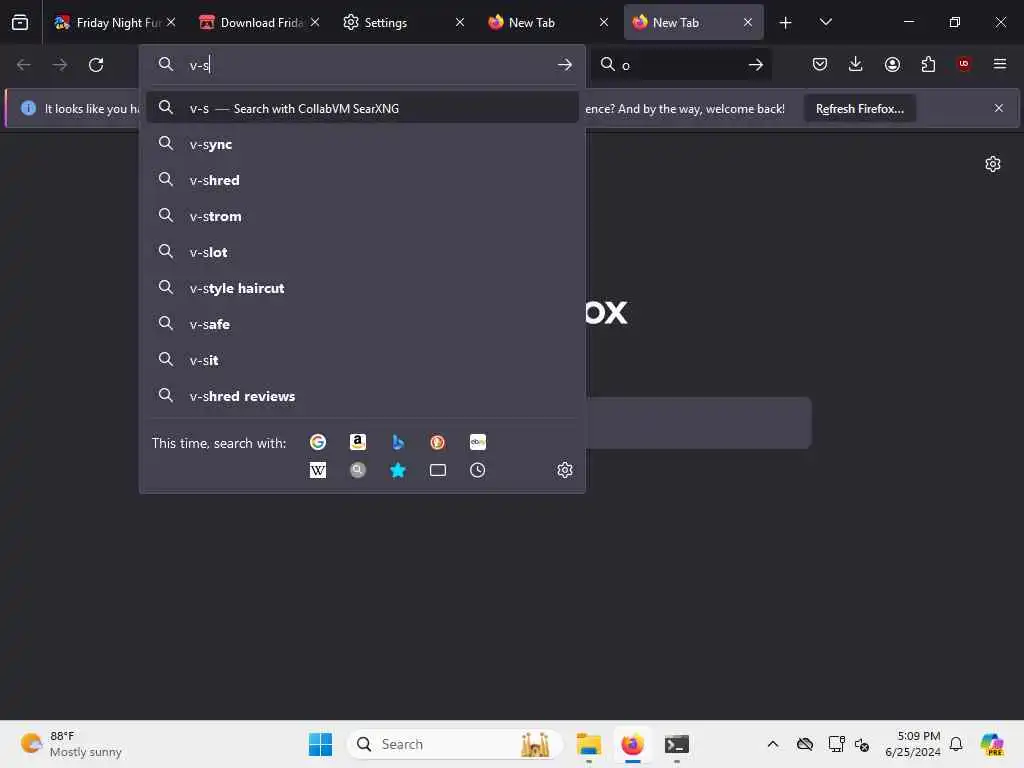
Task: Click the Refresh Firefox button
Action: tap(859, 109)
